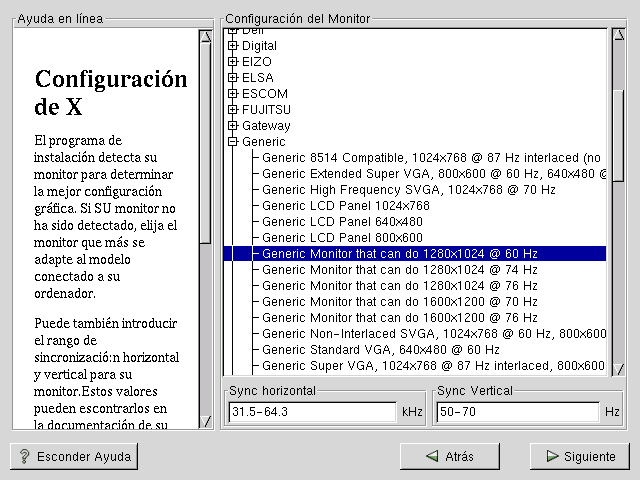
Task: Expand the ELSA monitor group
Action: [x=233, y=78]
